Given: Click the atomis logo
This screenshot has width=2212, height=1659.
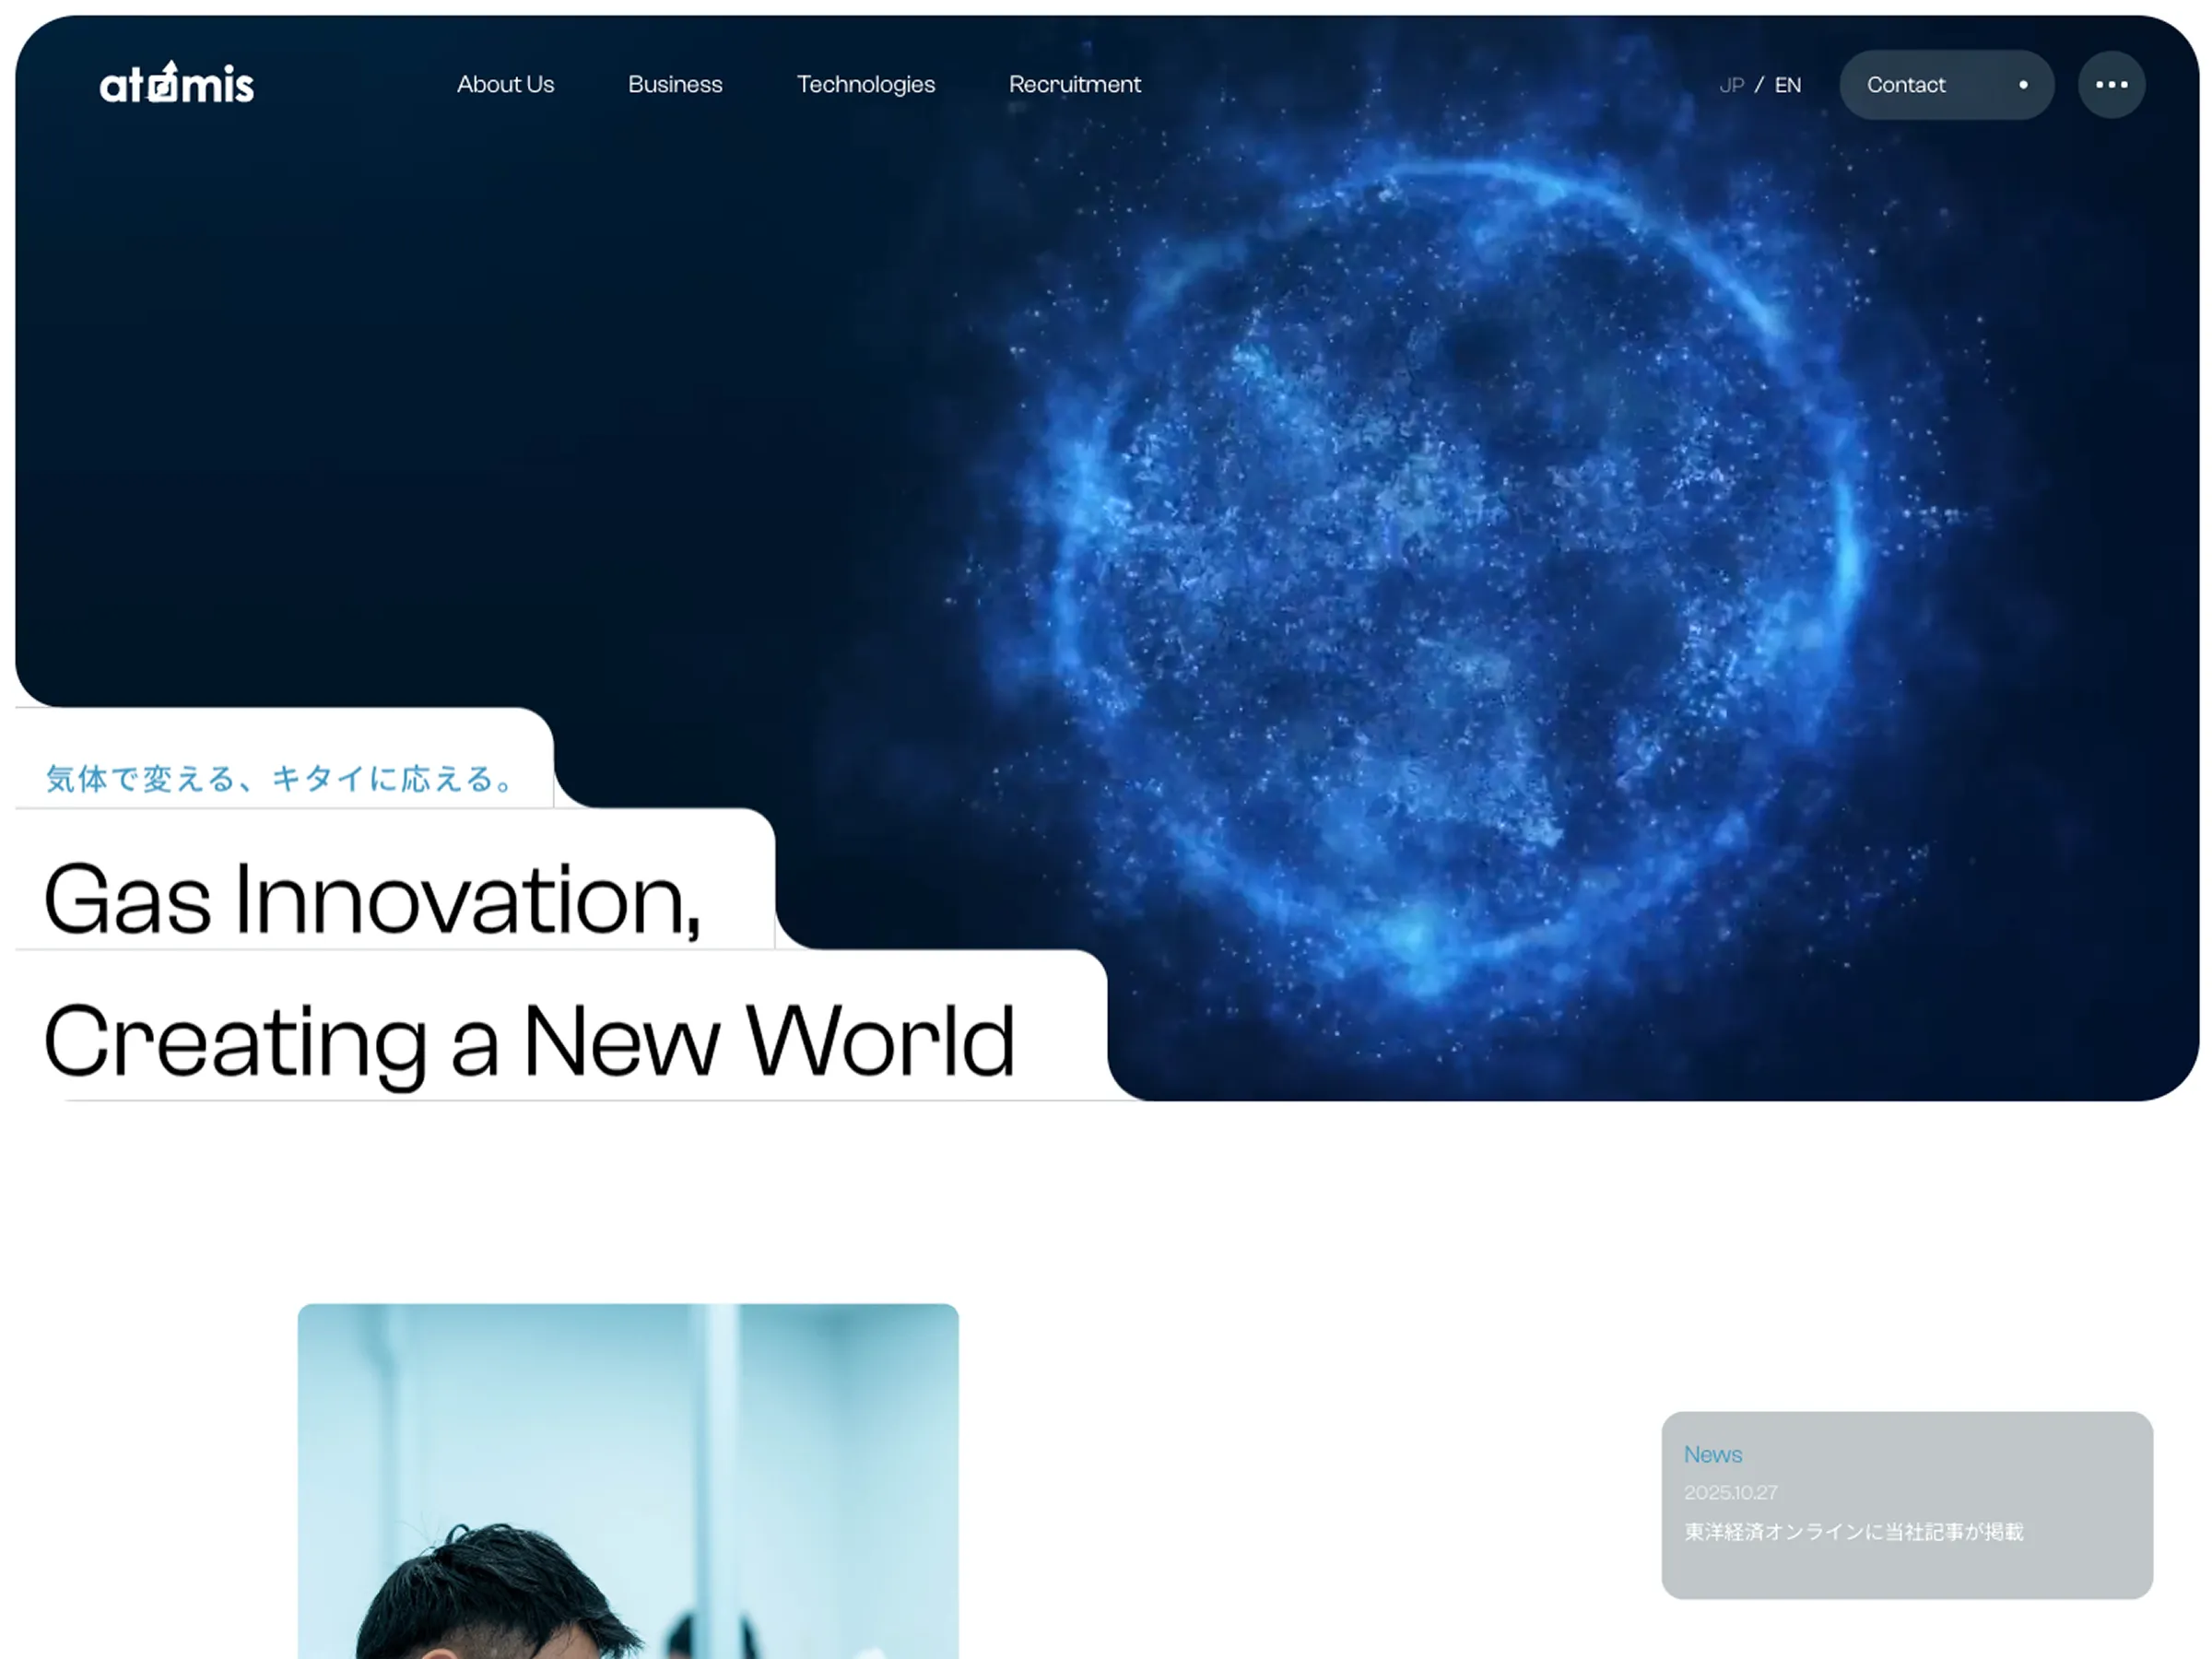Looking at the screenshot, I should tap(177, 84).
